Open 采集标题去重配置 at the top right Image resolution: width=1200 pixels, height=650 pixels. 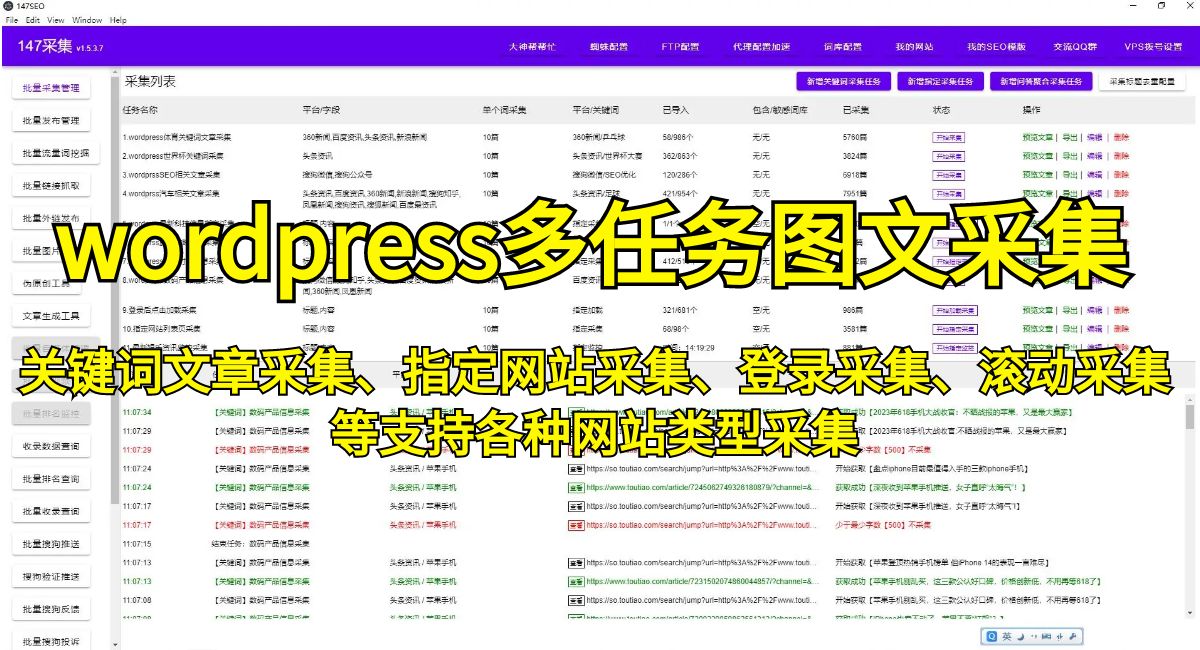1140,81
